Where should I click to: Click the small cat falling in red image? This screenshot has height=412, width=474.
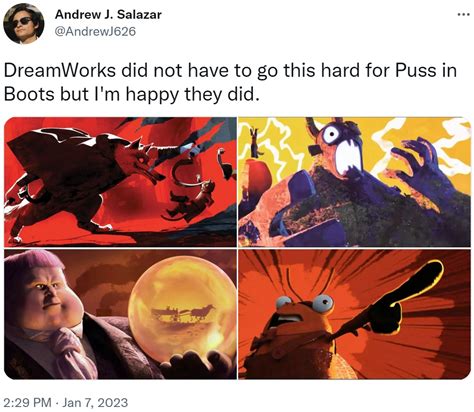[x=195, y=200]
